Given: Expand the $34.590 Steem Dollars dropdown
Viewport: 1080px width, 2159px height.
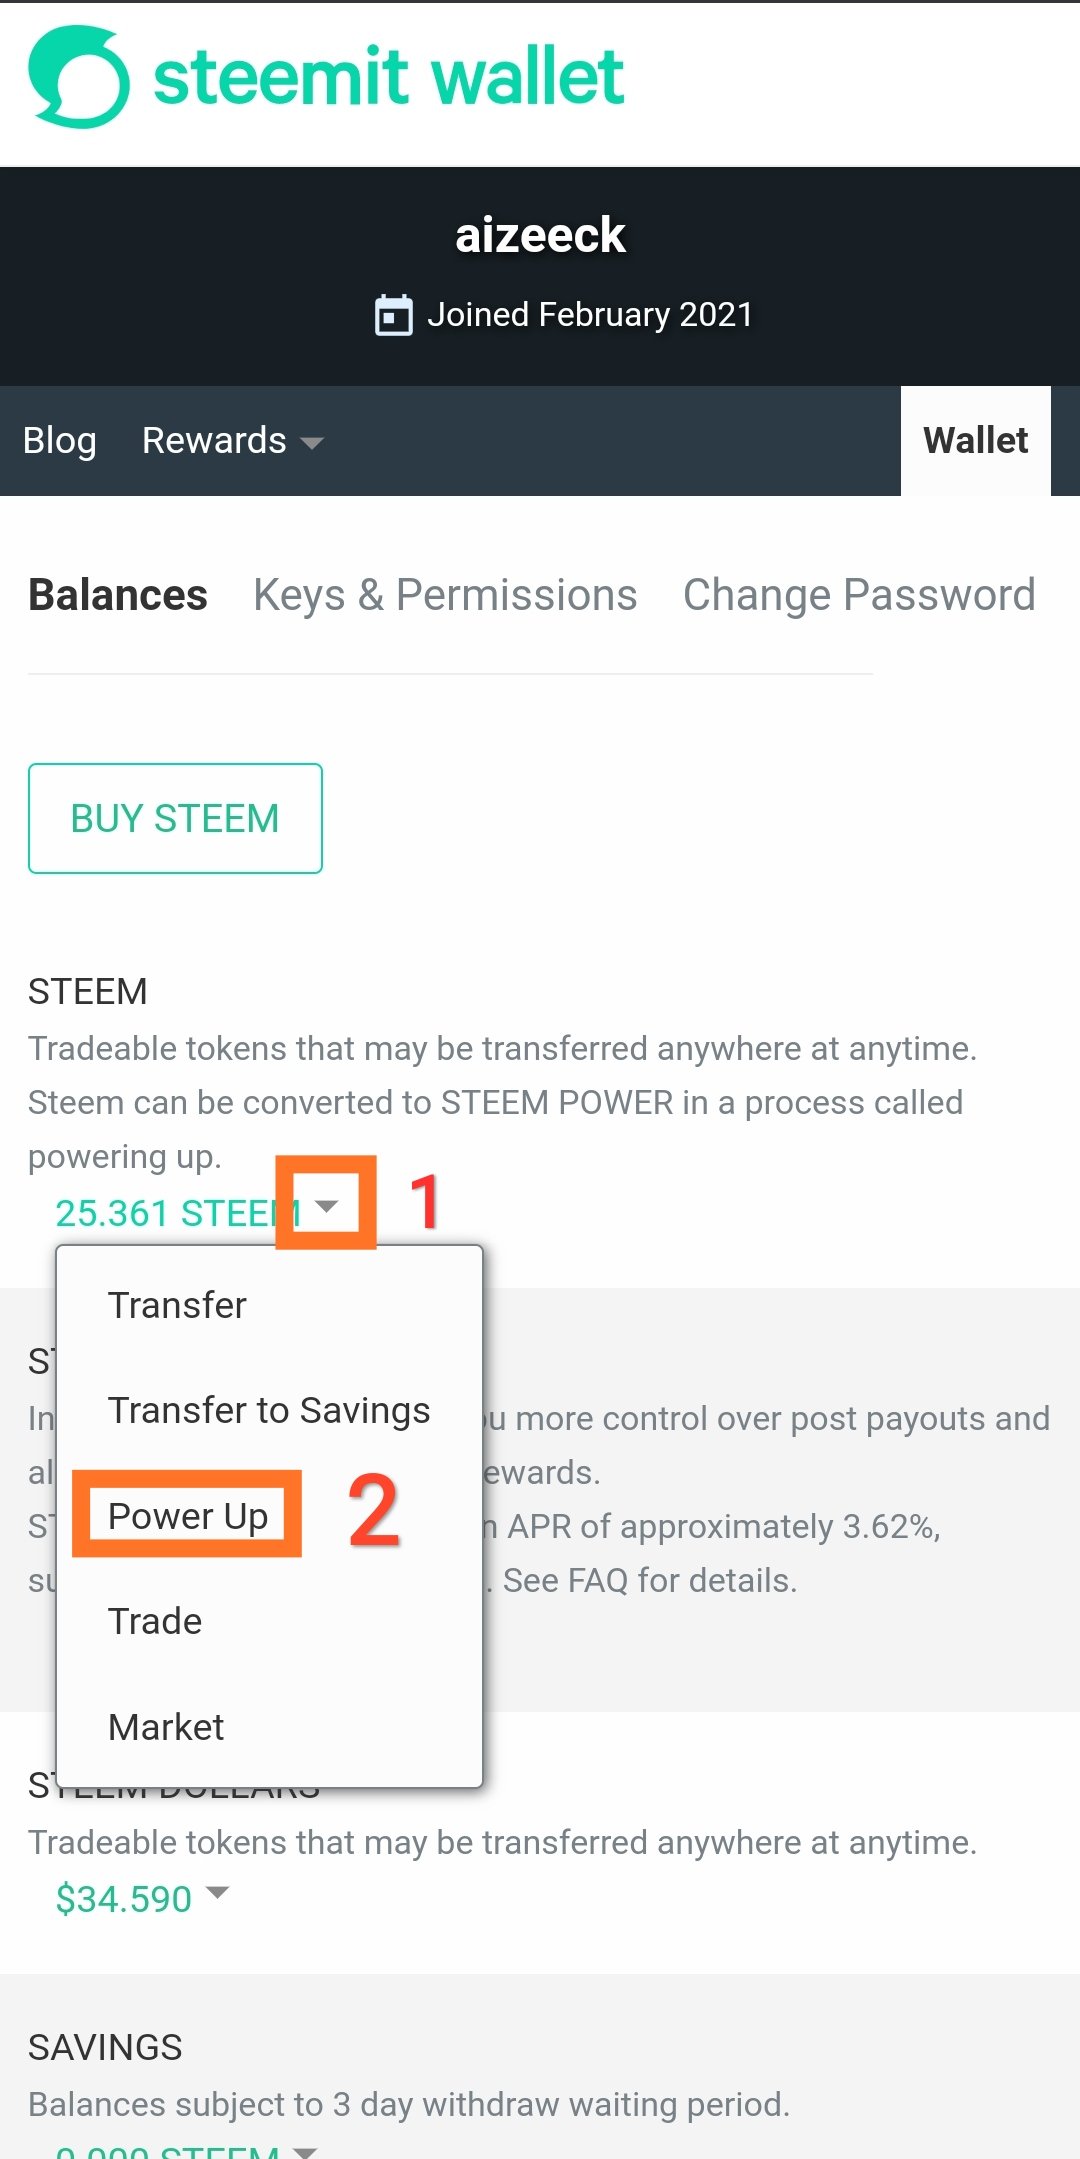Looking at the screenshot, I should pos(217,1892).
